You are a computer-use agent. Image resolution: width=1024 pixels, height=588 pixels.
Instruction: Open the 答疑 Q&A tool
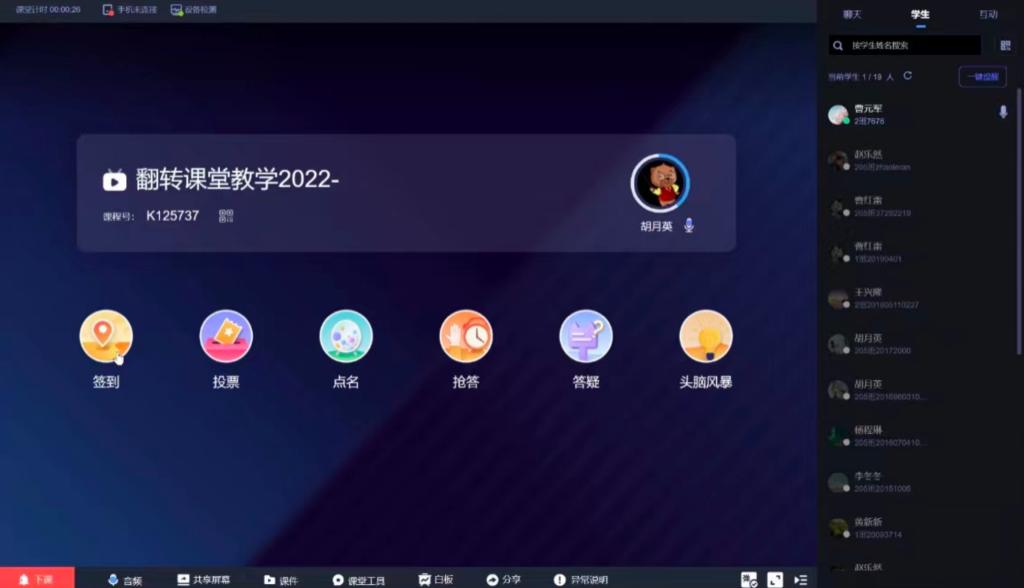[x=586, y=337]
